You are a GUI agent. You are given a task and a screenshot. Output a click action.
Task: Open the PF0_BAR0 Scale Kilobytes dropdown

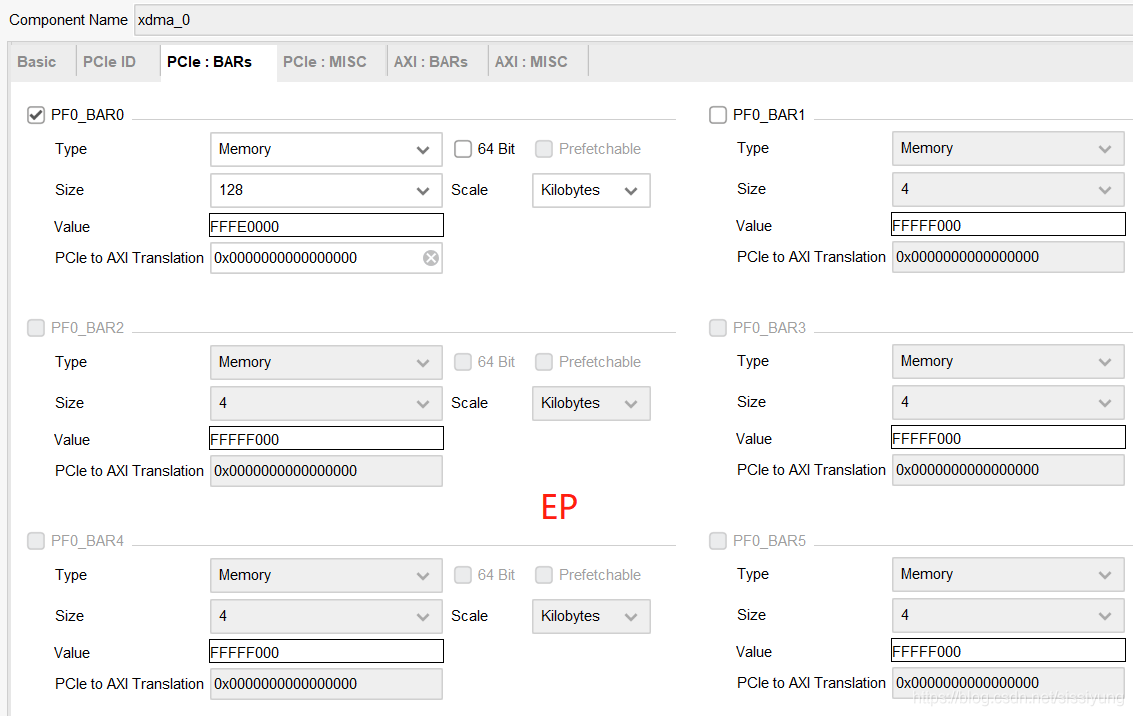coord(591,190)
